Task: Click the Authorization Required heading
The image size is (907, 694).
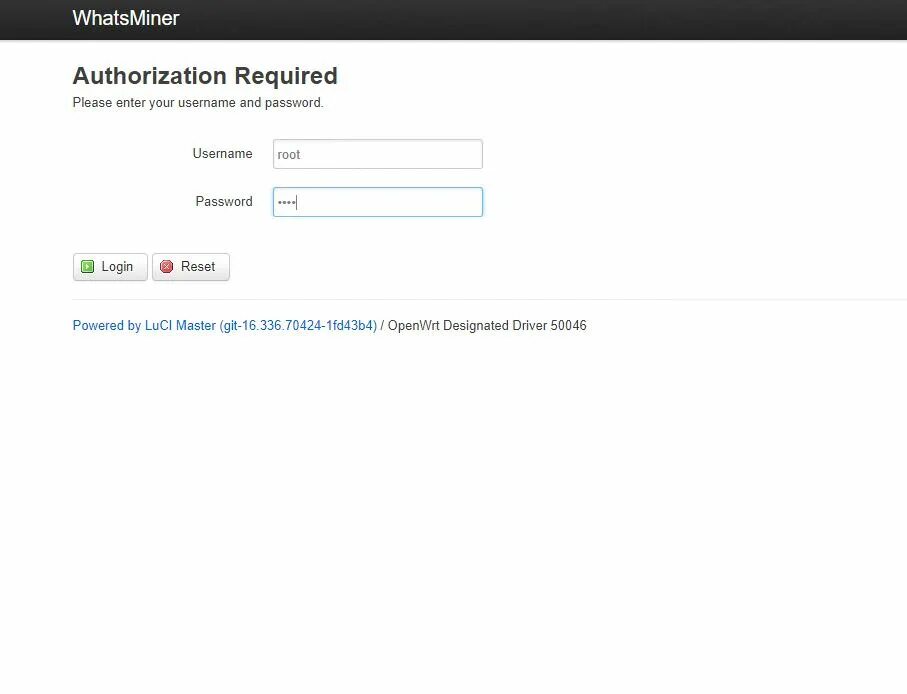Action: click(x=205, y=76)
